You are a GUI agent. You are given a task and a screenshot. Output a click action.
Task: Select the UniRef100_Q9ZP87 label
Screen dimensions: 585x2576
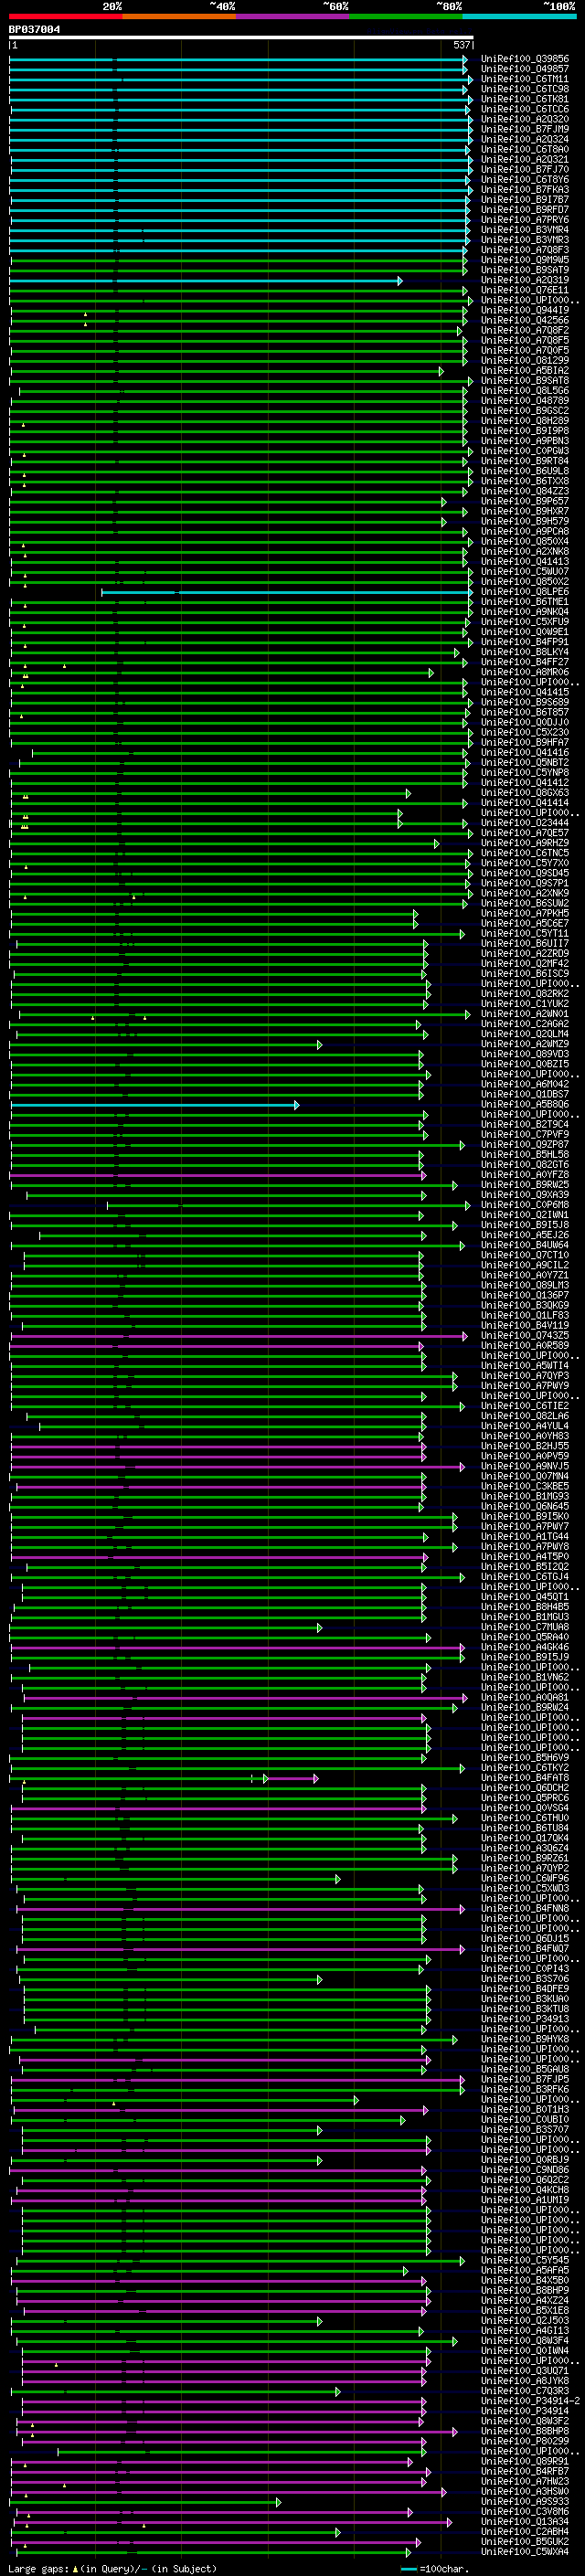(x=524, y=1144)
